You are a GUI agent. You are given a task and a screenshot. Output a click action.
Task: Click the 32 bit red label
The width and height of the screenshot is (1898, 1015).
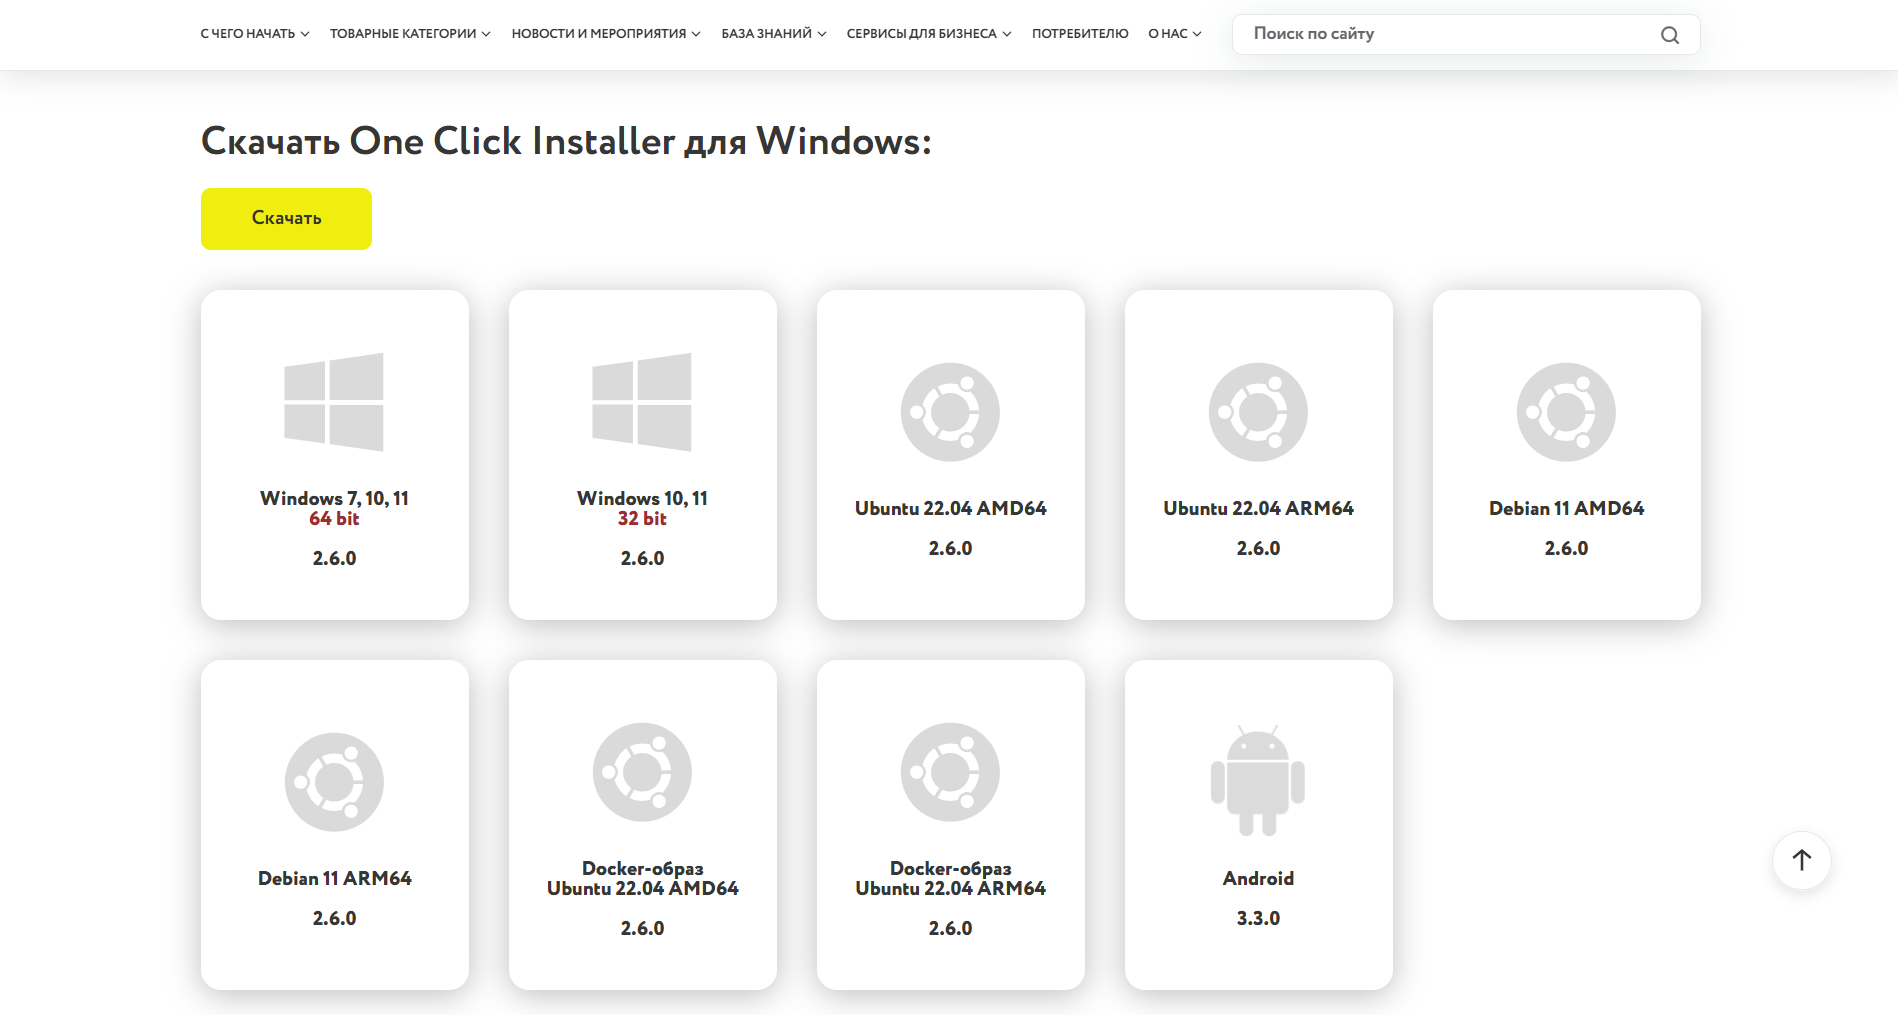click(642, 518)
